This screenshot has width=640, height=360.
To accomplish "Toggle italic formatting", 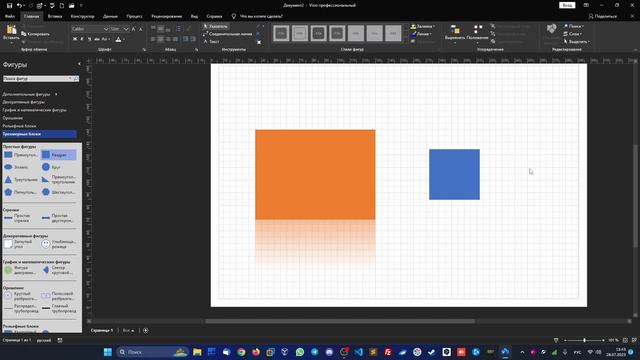I will coord(82,39).
